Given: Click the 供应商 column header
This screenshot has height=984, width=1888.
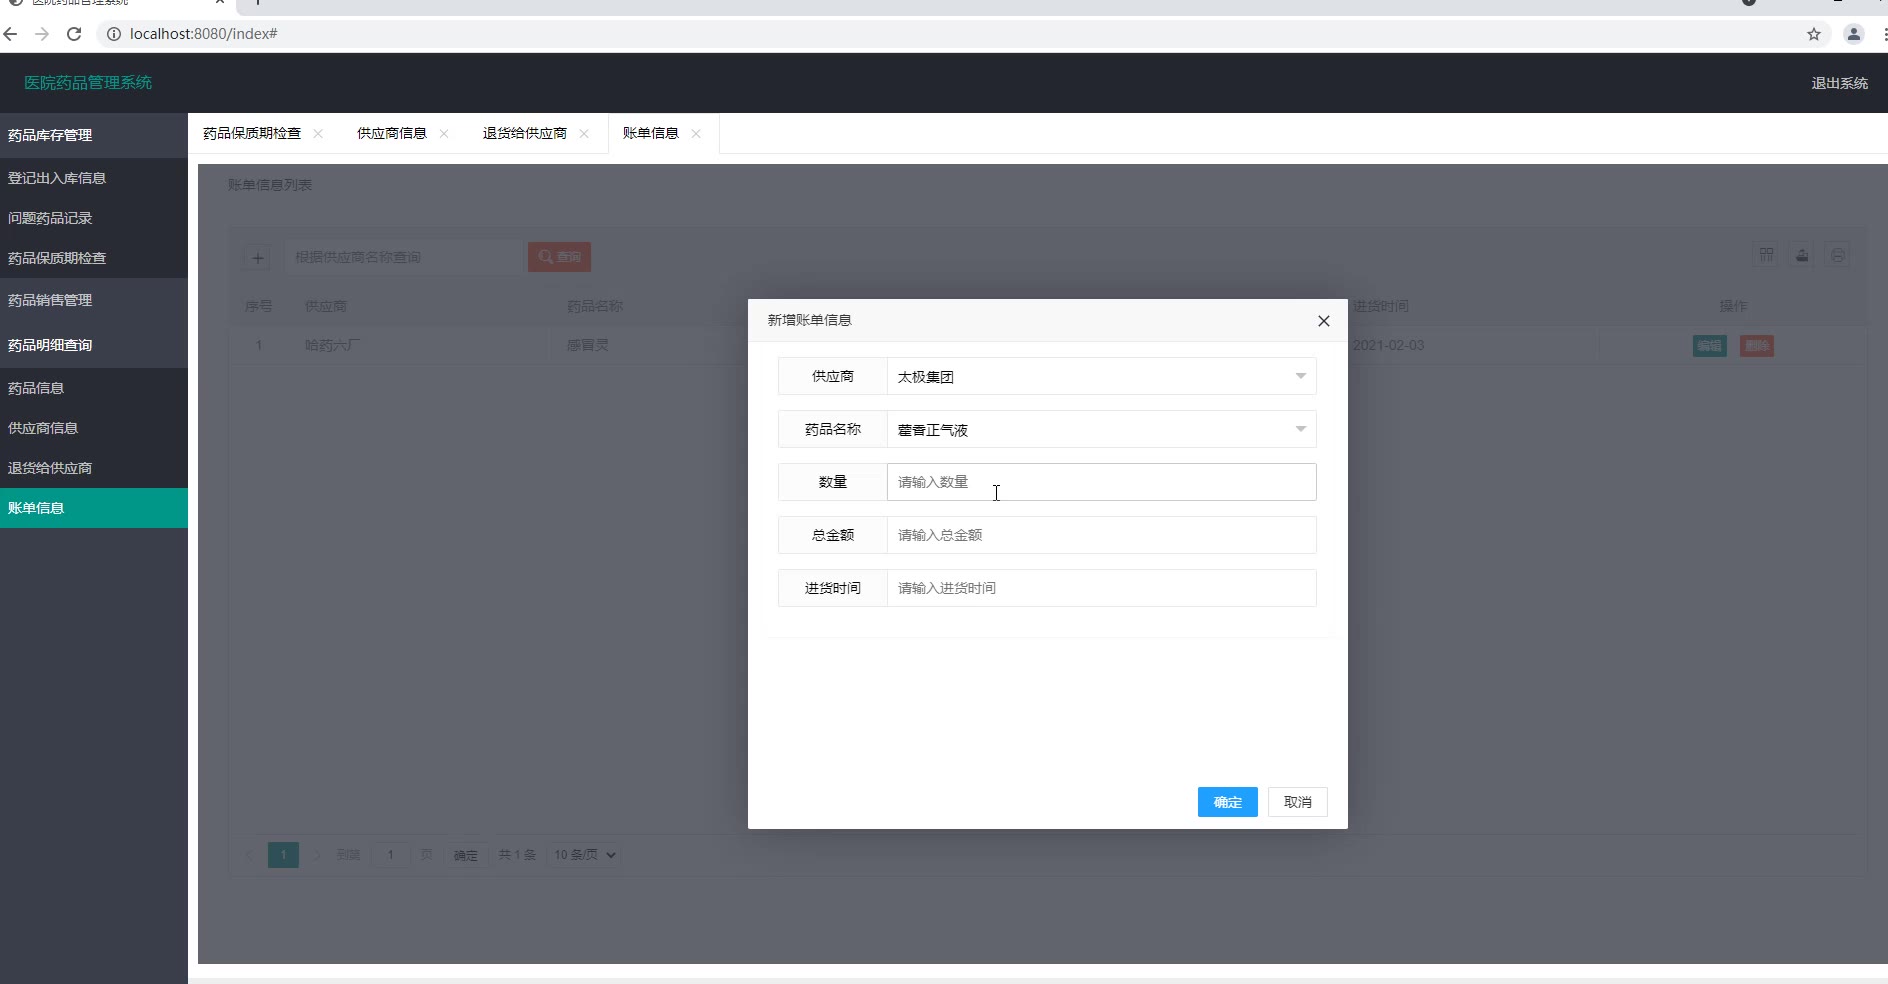Looking at the screenshot, I should [x=326, y=306].
